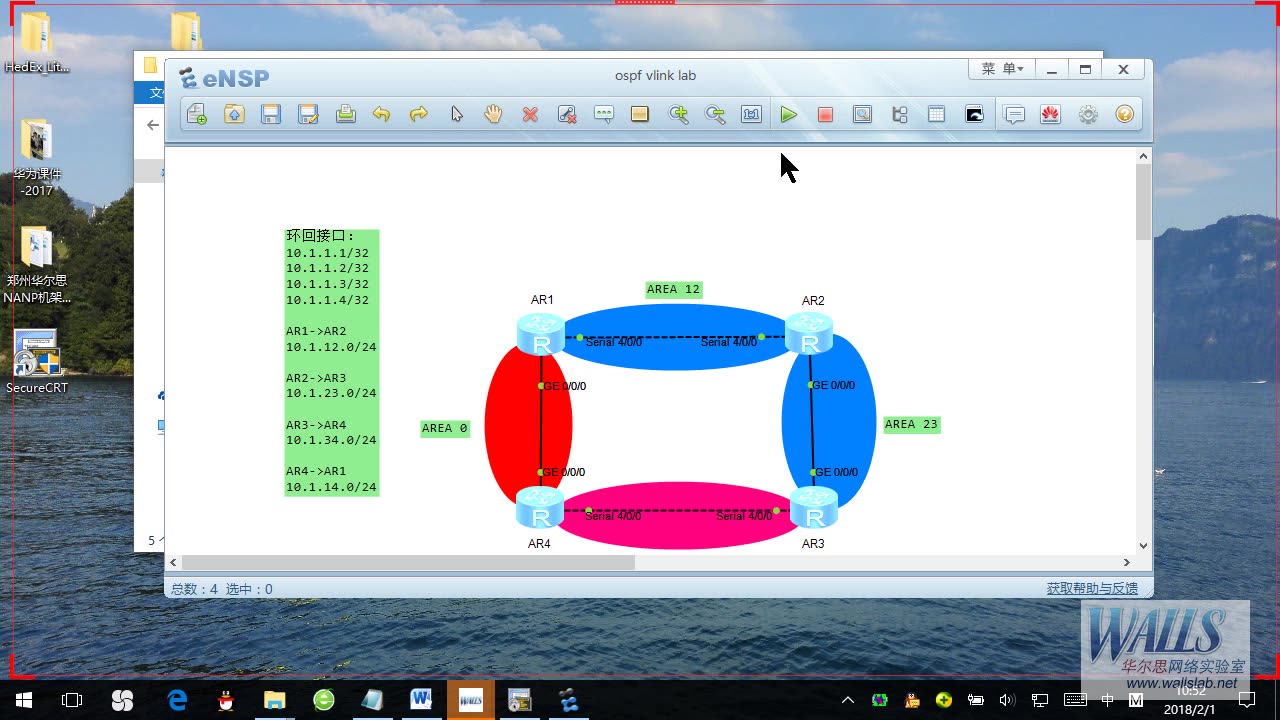1280x720 pixels.
Task: Print the topology using the printer icon
Action: pyautogui.click(x=345, y=115)
